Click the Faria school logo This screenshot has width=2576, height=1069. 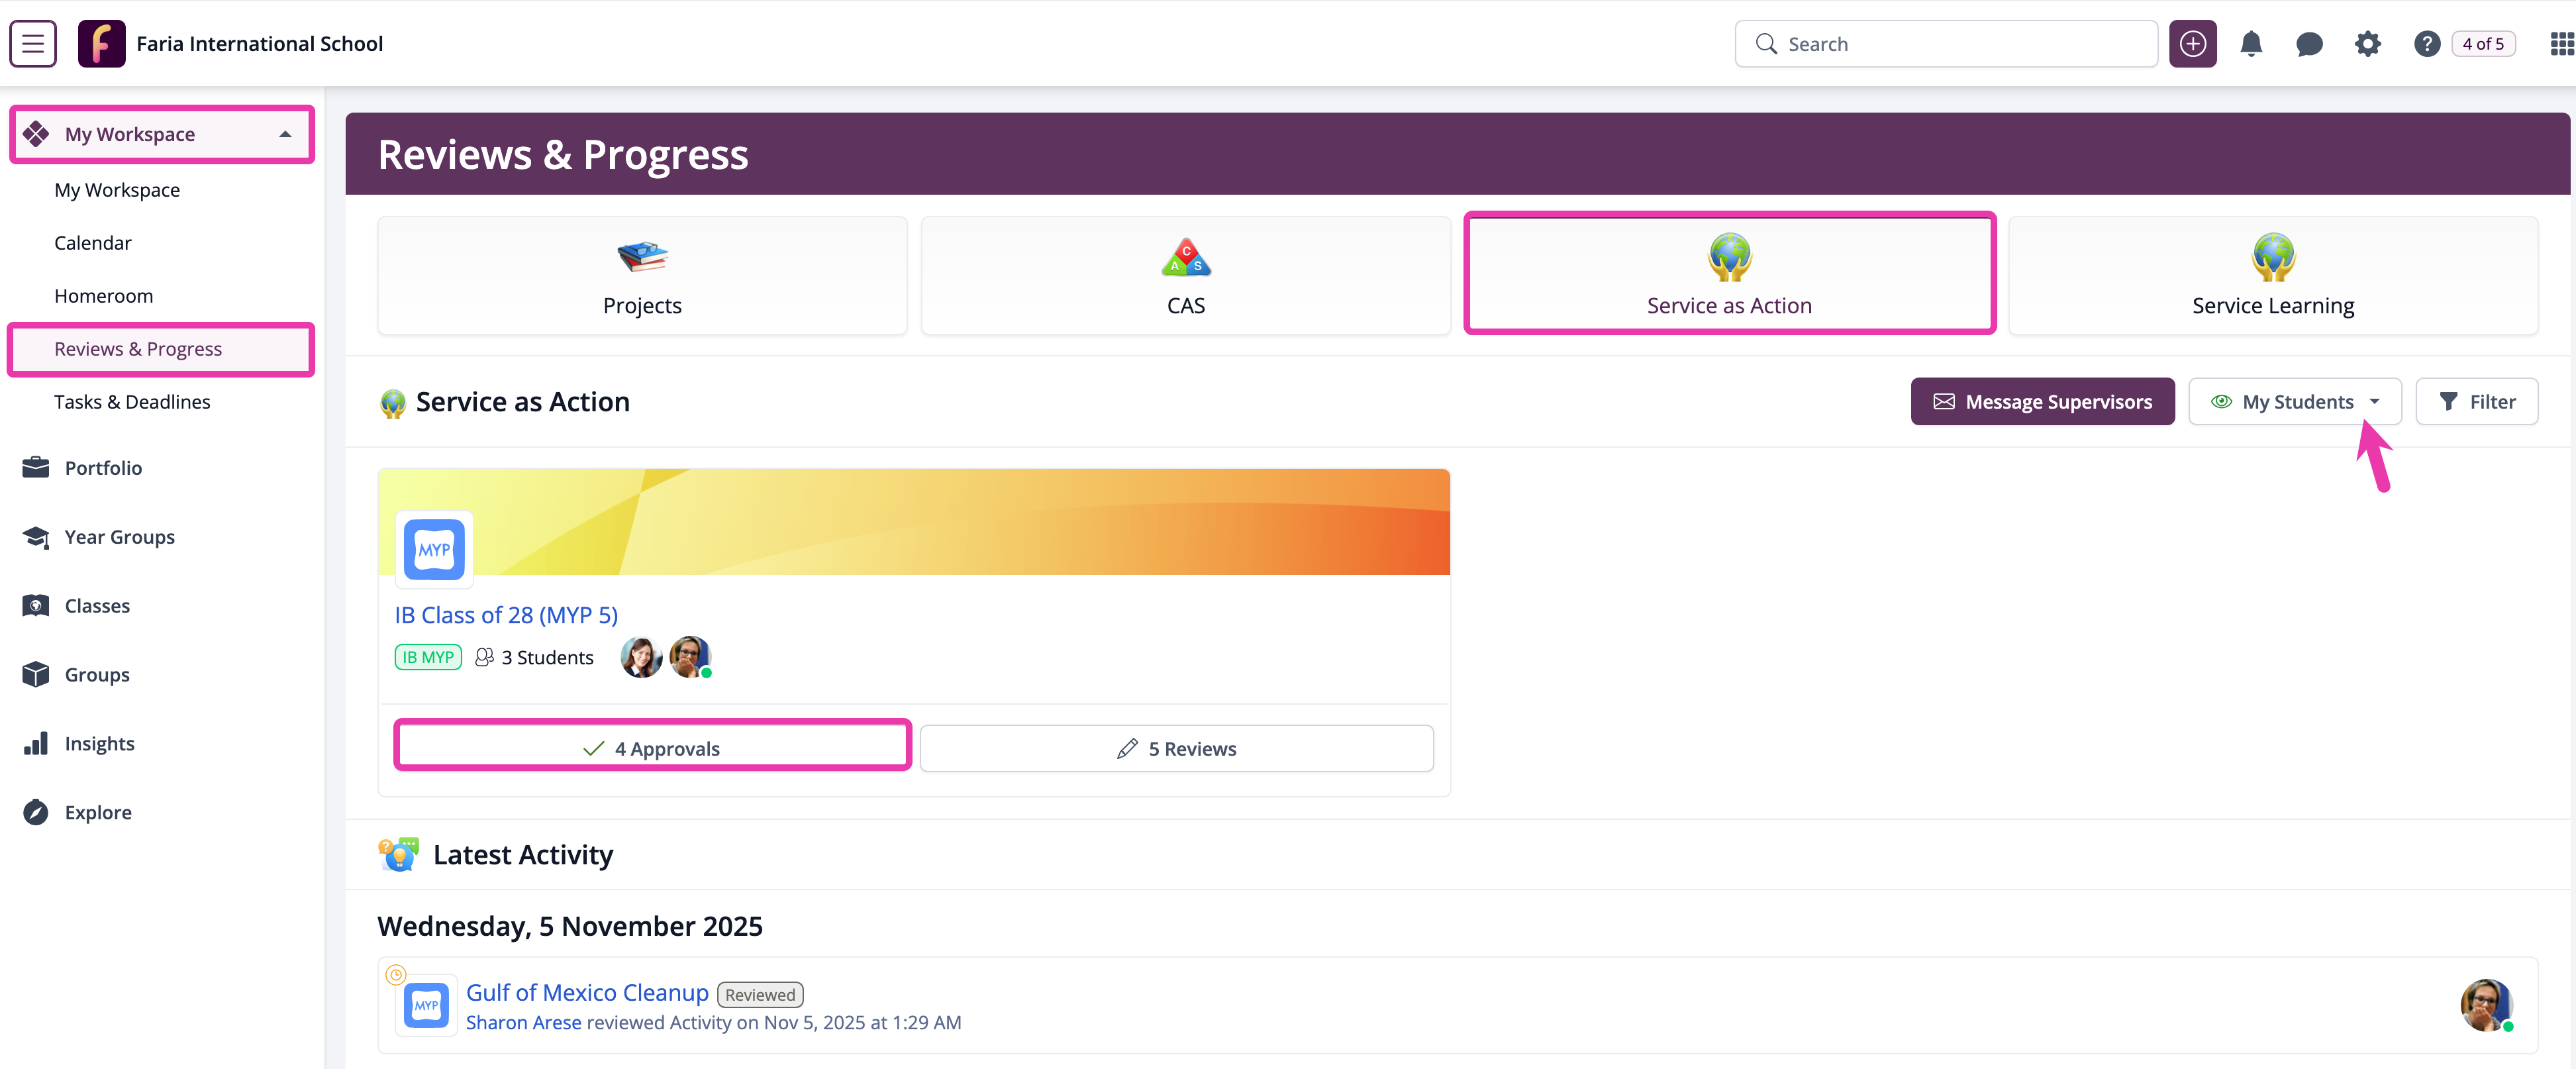tap(102, 44)
